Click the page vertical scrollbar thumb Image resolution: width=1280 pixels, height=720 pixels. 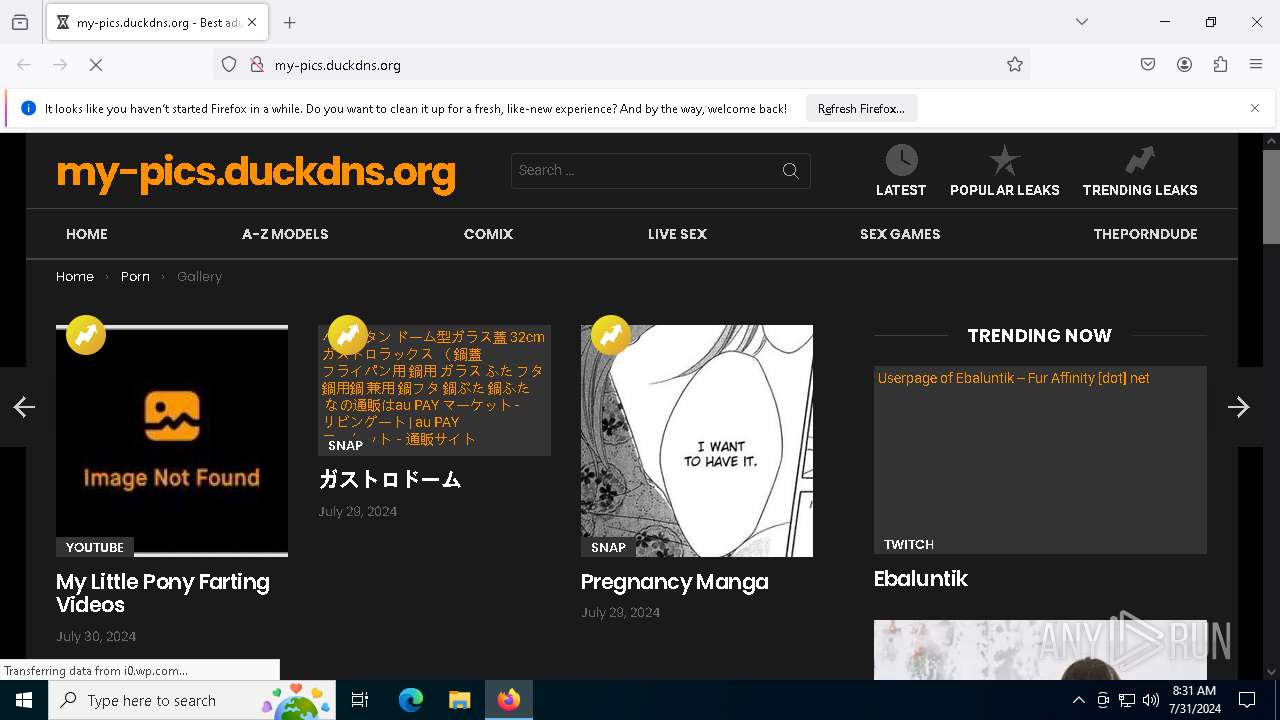1271,196
